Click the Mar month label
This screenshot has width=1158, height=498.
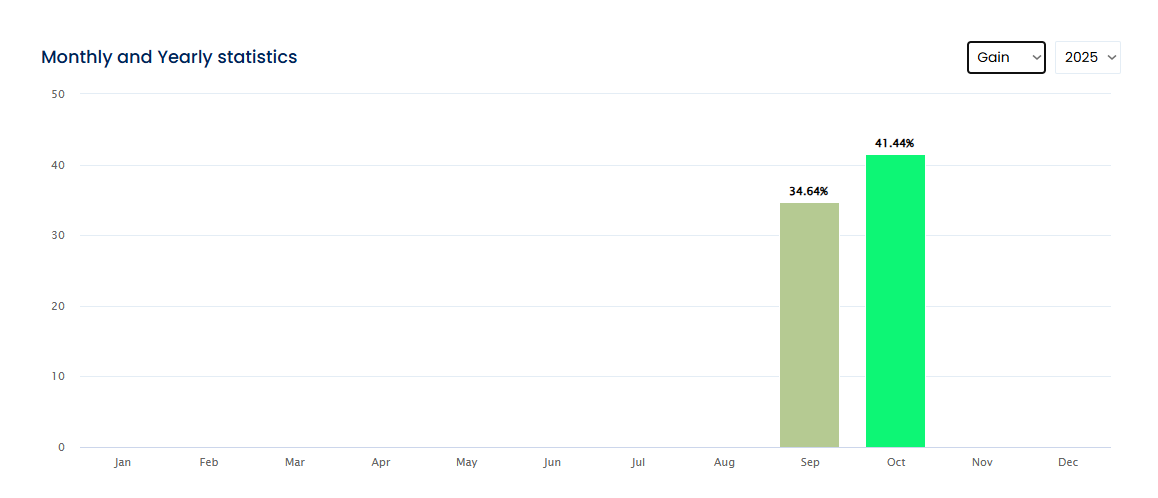pos(295,463)
